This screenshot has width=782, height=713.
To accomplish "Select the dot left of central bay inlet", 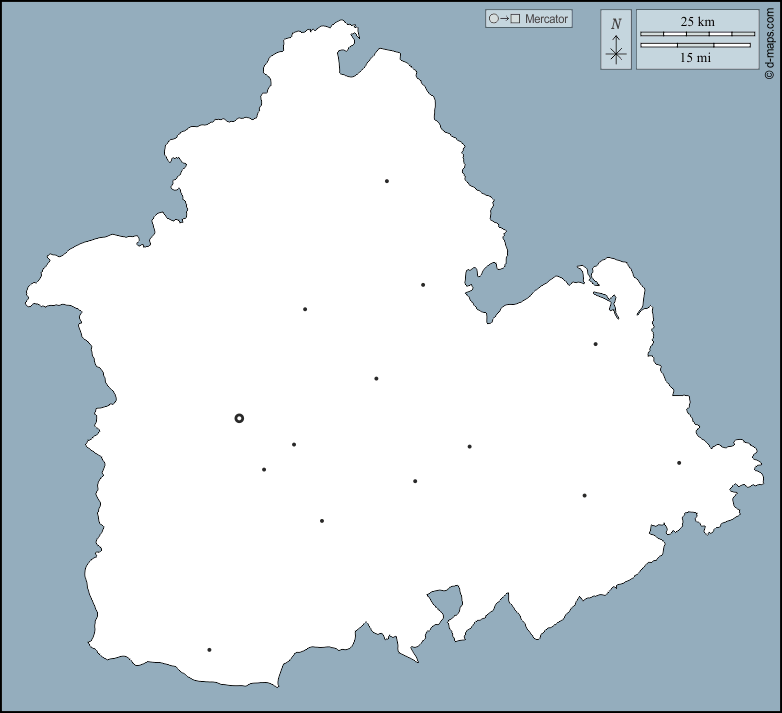I will [x=423, y=285].
